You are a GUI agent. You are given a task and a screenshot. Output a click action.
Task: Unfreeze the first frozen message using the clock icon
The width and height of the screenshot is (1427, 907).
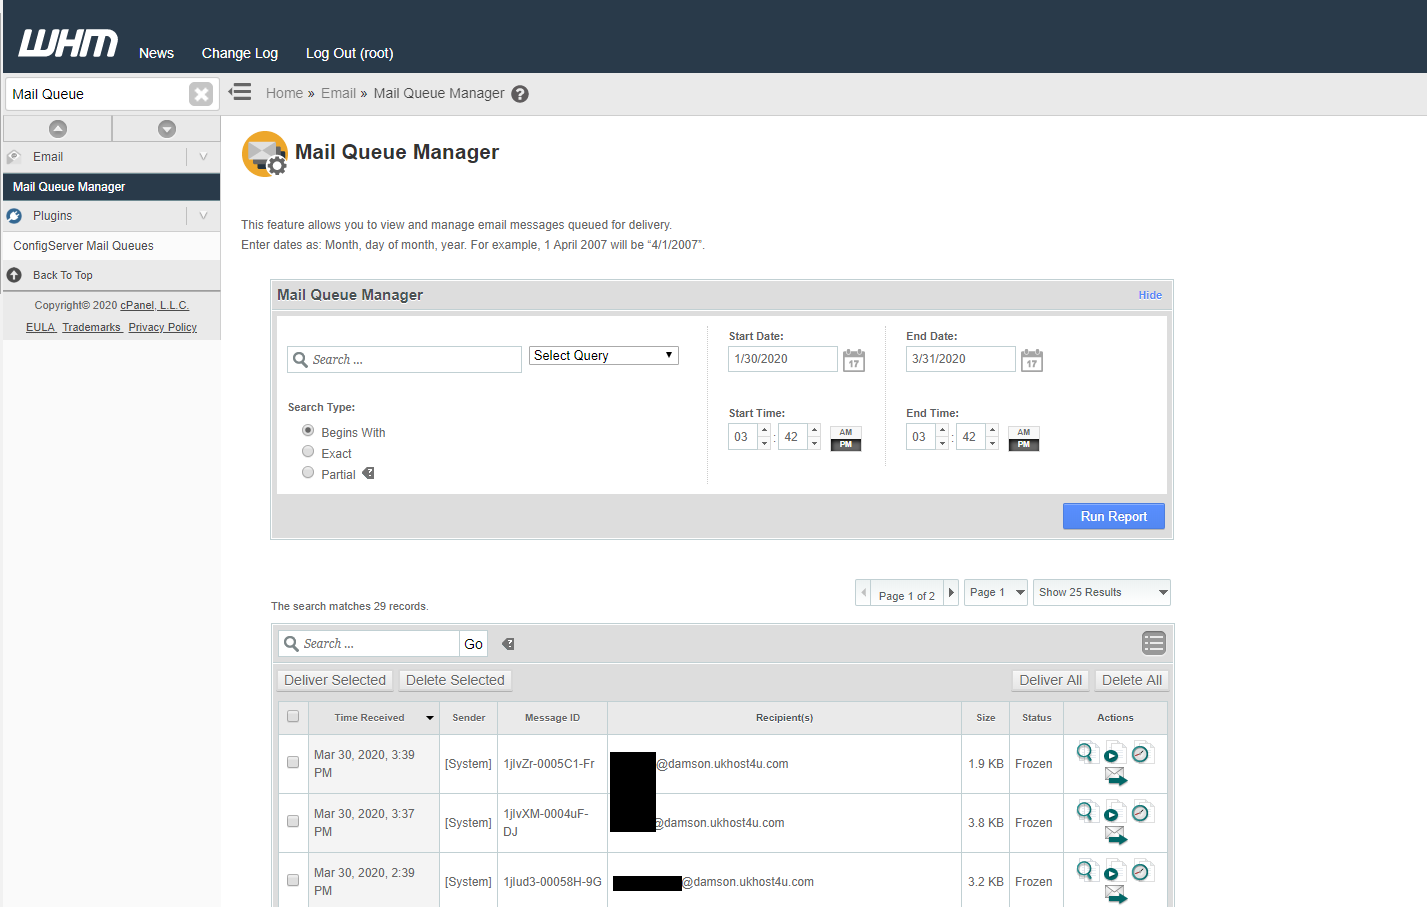(1141, 752)
